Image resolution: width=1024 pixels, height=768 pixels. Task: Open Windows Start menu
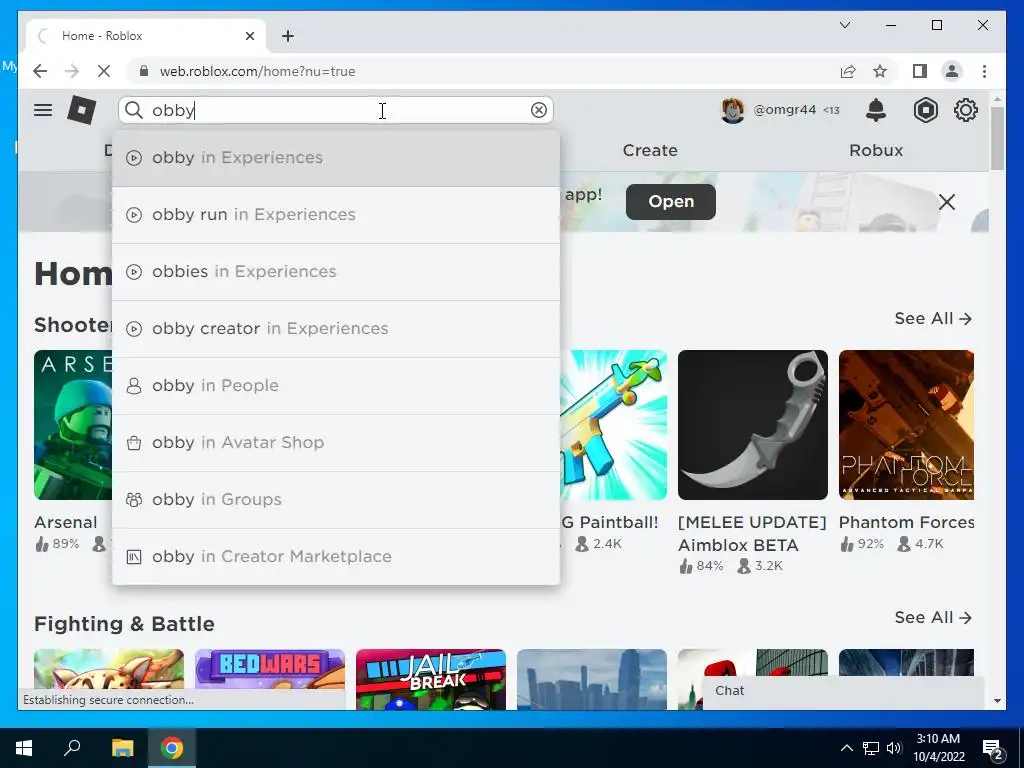point(24,748)
